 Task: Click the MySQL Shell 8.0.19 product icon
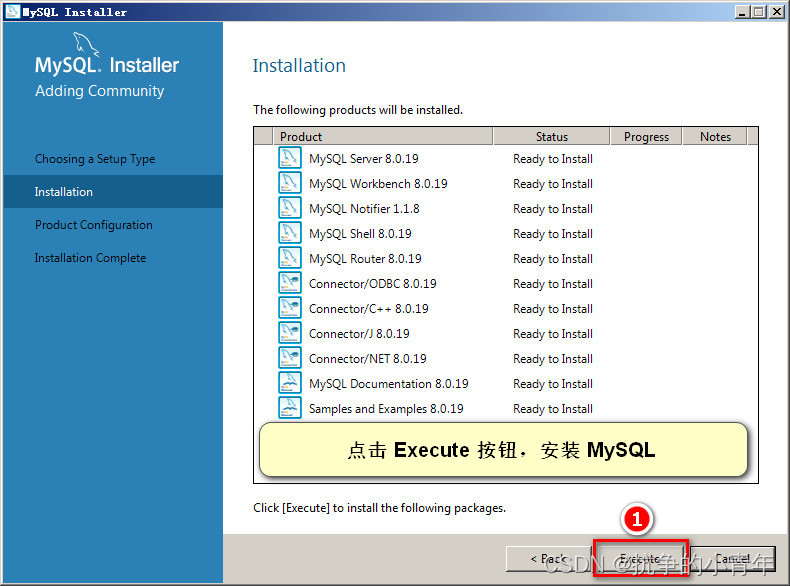(290, 233)
